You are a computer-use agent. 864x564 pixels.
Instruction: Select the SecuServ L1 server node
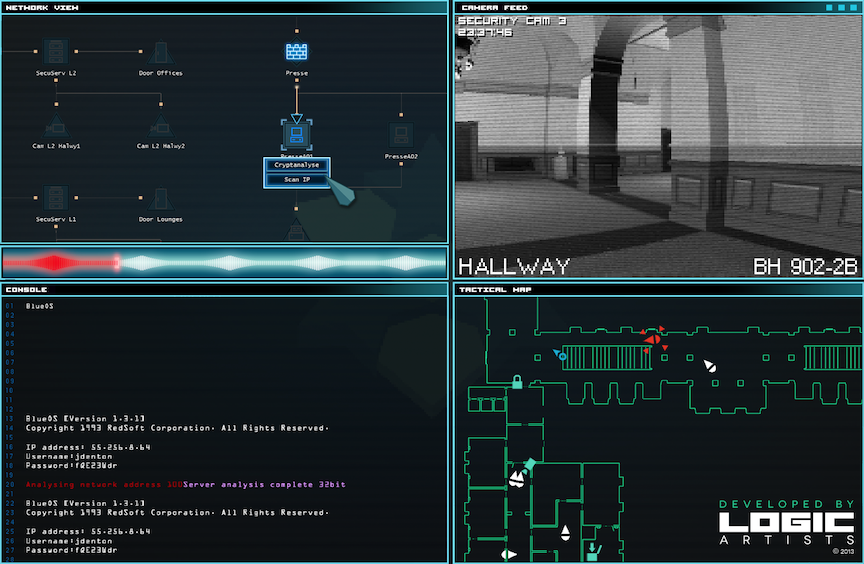pos(56,198)
